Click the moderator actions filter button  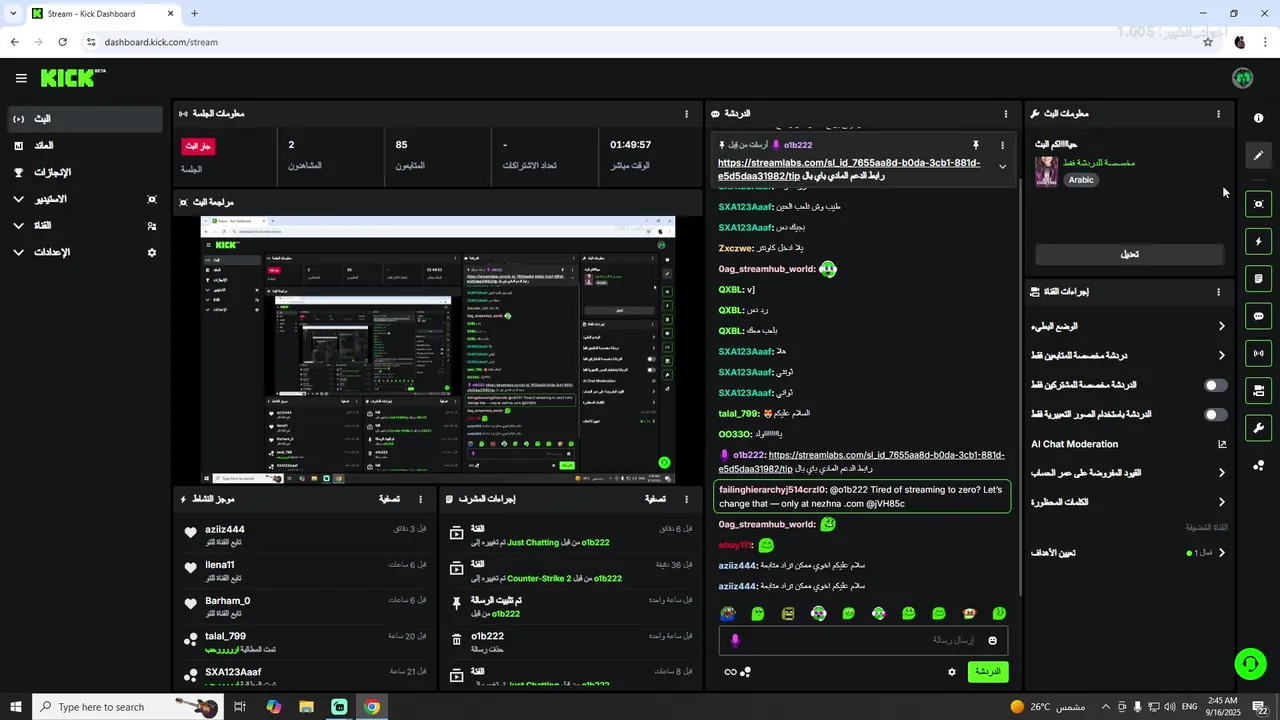point(655,499)
